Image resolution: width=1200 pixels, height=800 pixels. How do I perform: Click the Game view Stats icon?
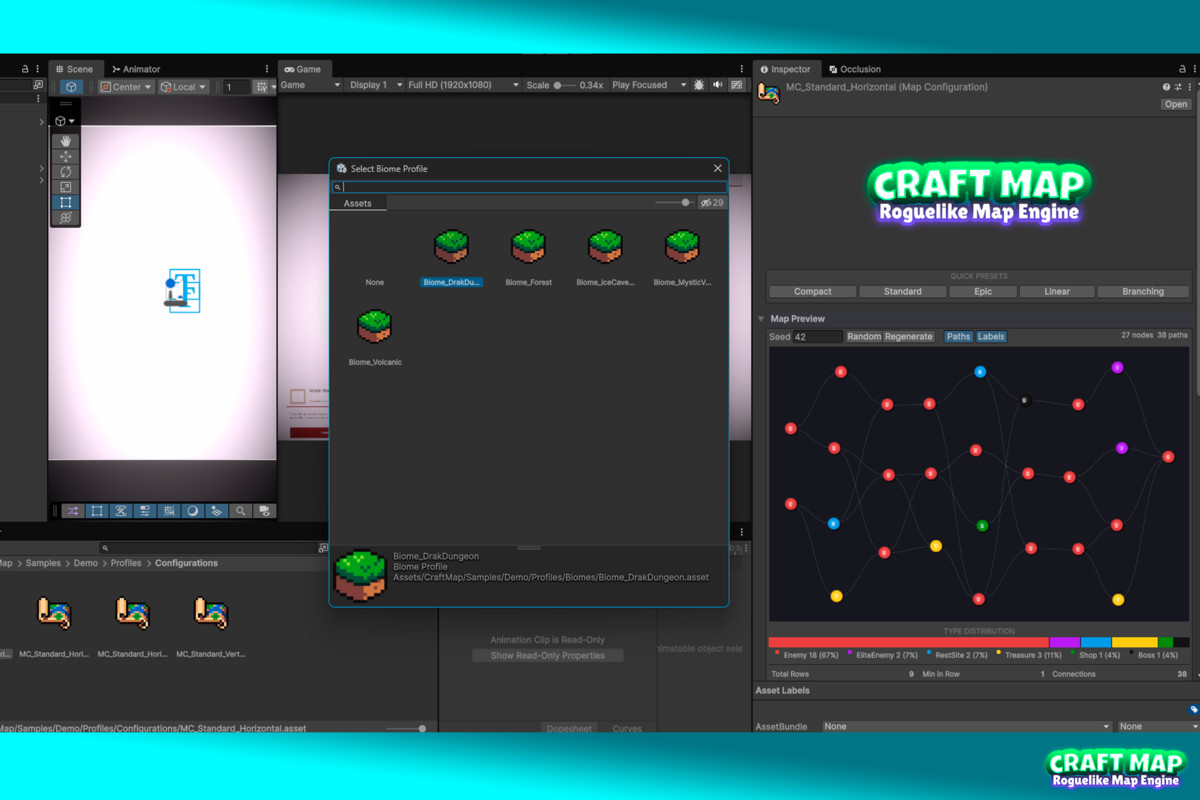click(x=737, y=85)
